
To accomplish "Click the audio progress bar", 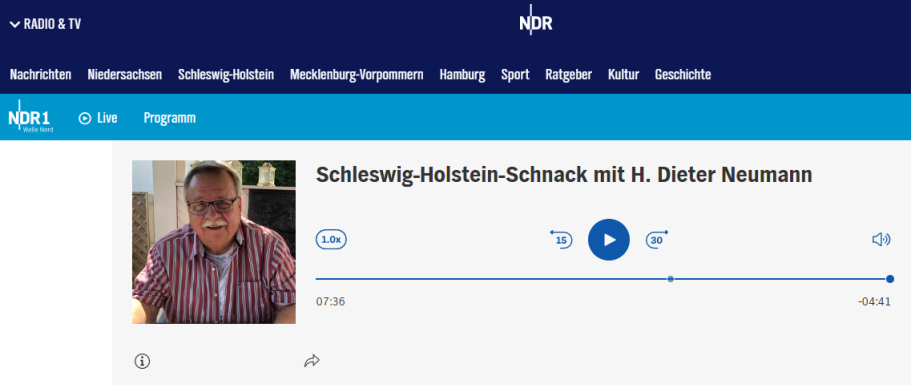I will (x=602, y=279).
